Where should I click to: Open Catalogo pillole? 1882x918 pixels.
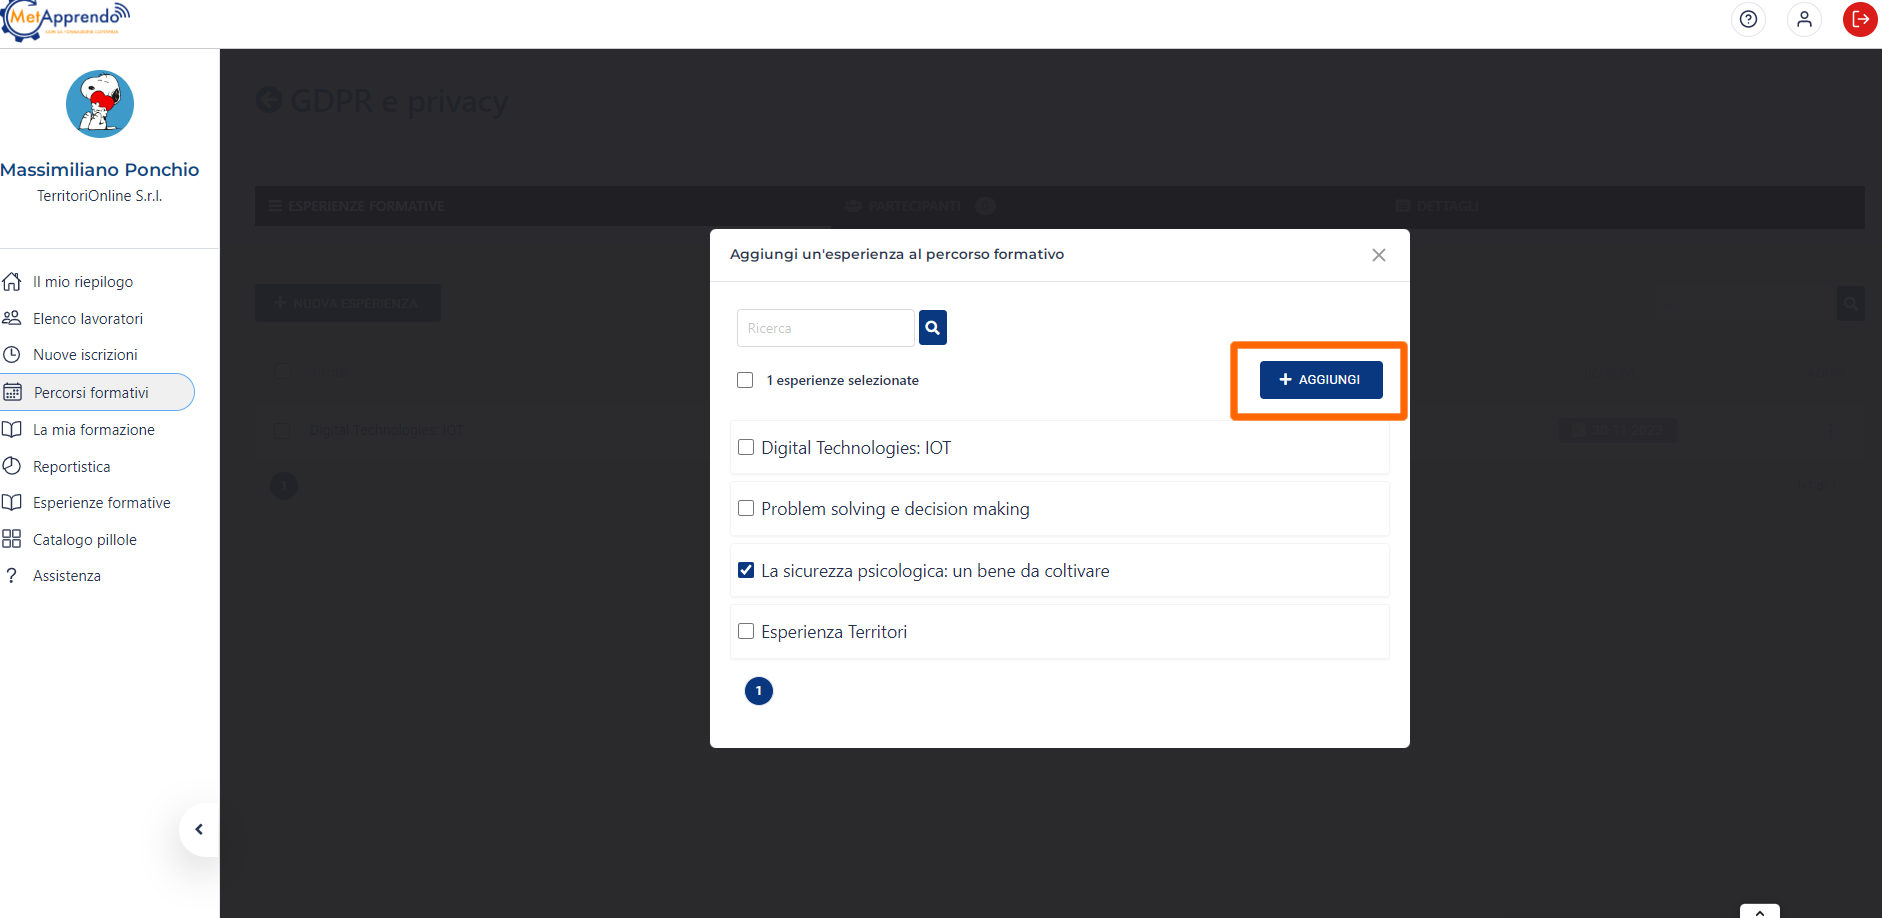[x=85, y=540]
